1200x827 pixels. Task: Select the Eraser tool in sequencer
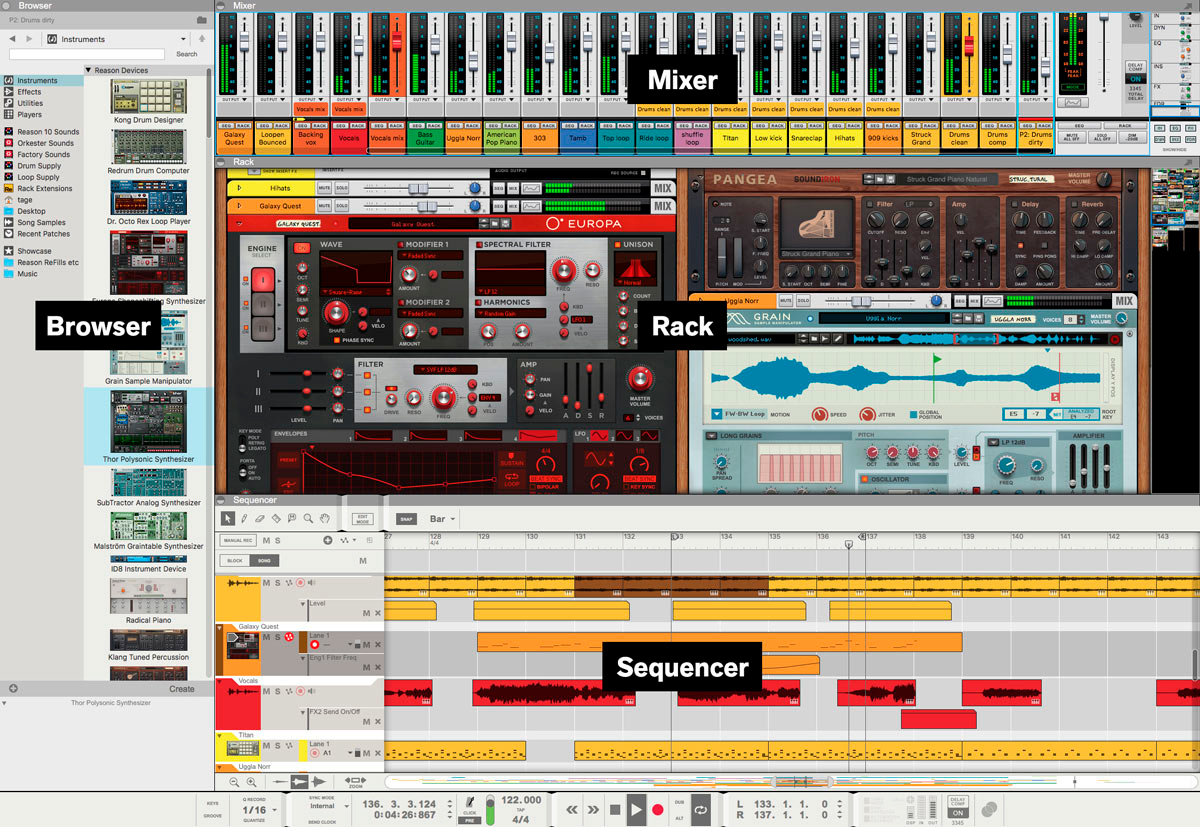tap(260, 518)
